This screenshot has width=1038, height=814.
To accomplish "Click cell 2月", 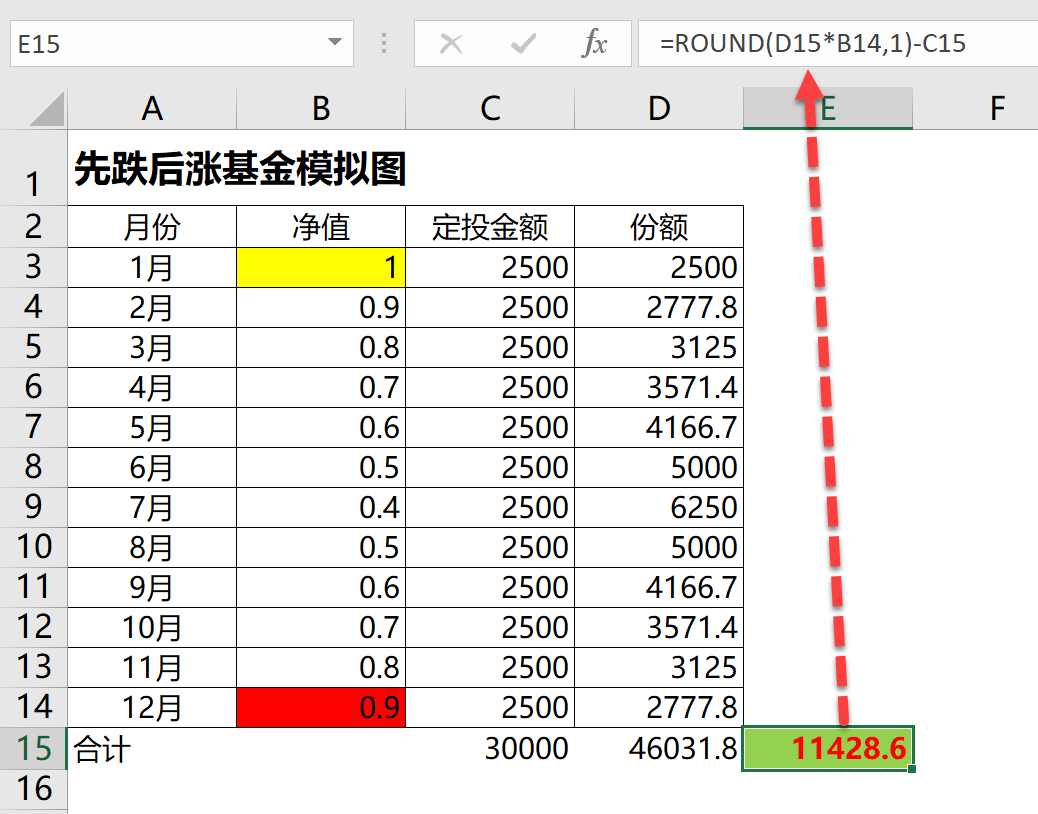I will 152,308.
